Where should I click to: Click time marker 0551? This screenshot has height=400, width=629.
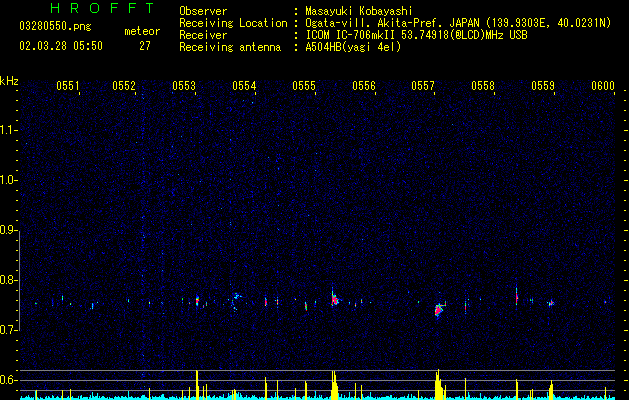[x=67, y=86]
